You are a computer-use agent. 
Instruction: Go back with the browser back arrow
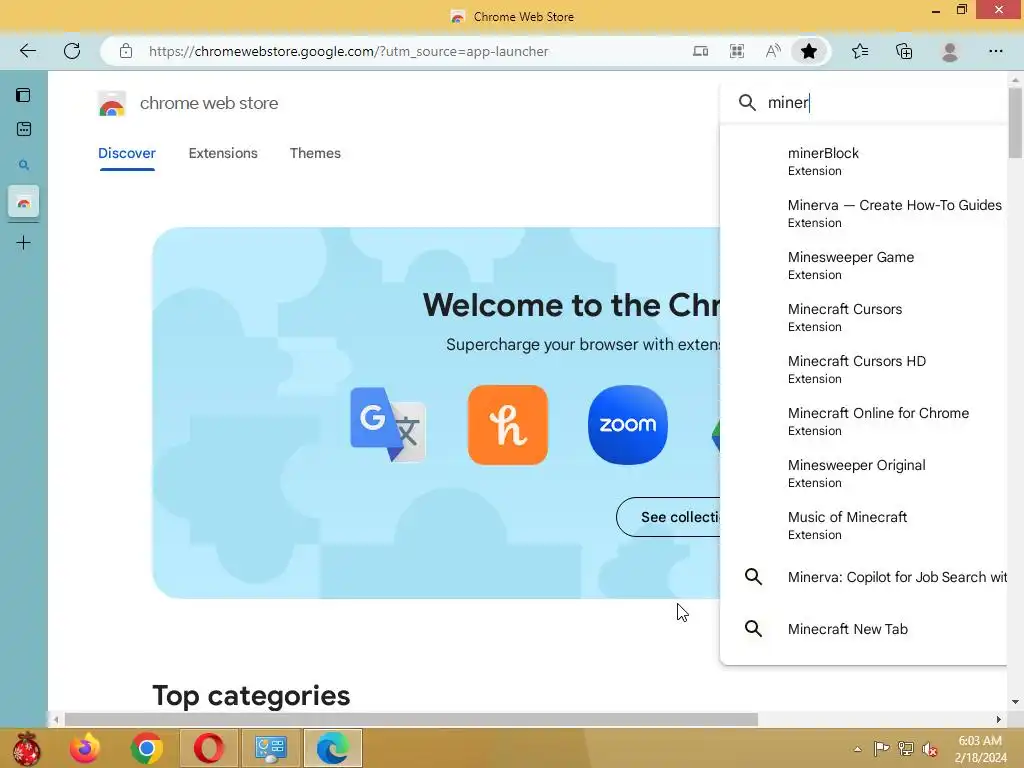27,51
